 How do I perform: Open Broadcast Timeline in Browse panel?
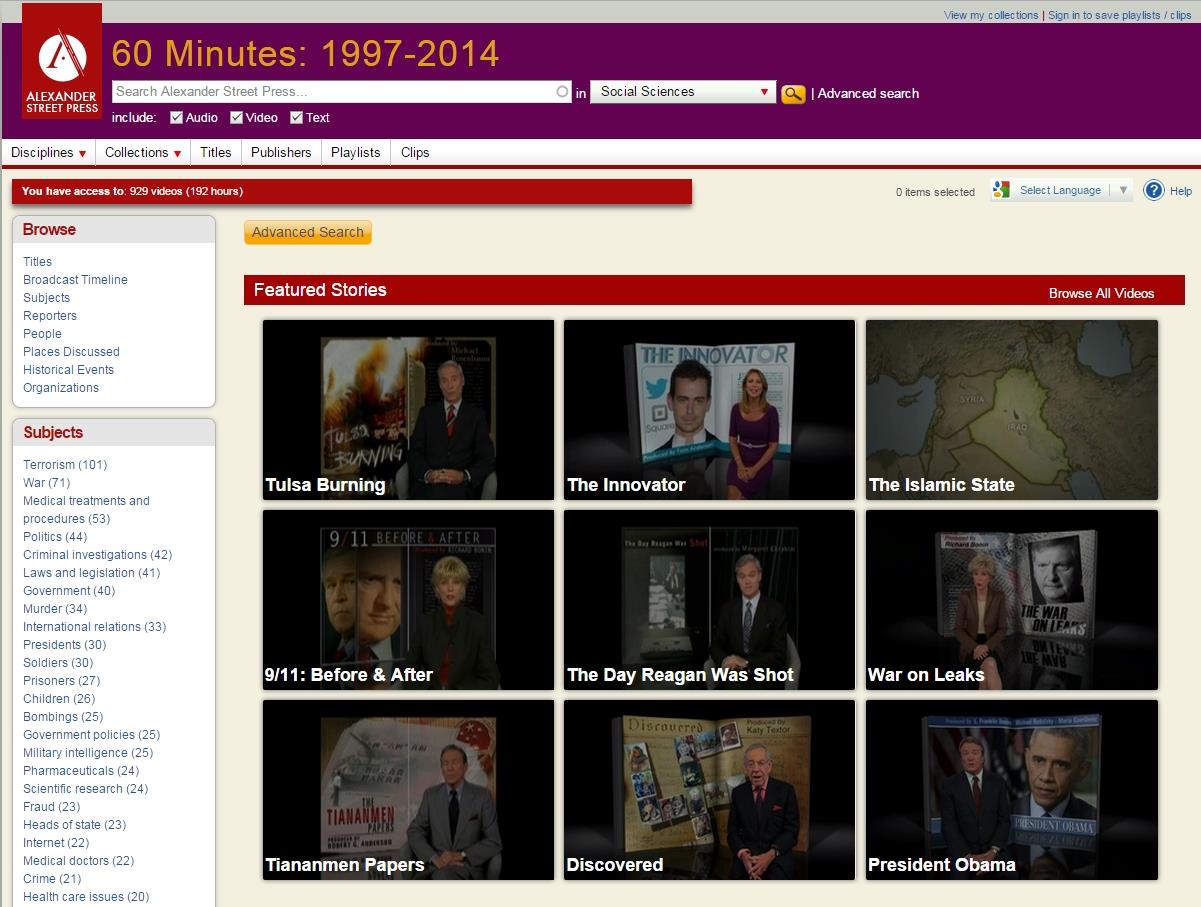click(x=75, y=280)
